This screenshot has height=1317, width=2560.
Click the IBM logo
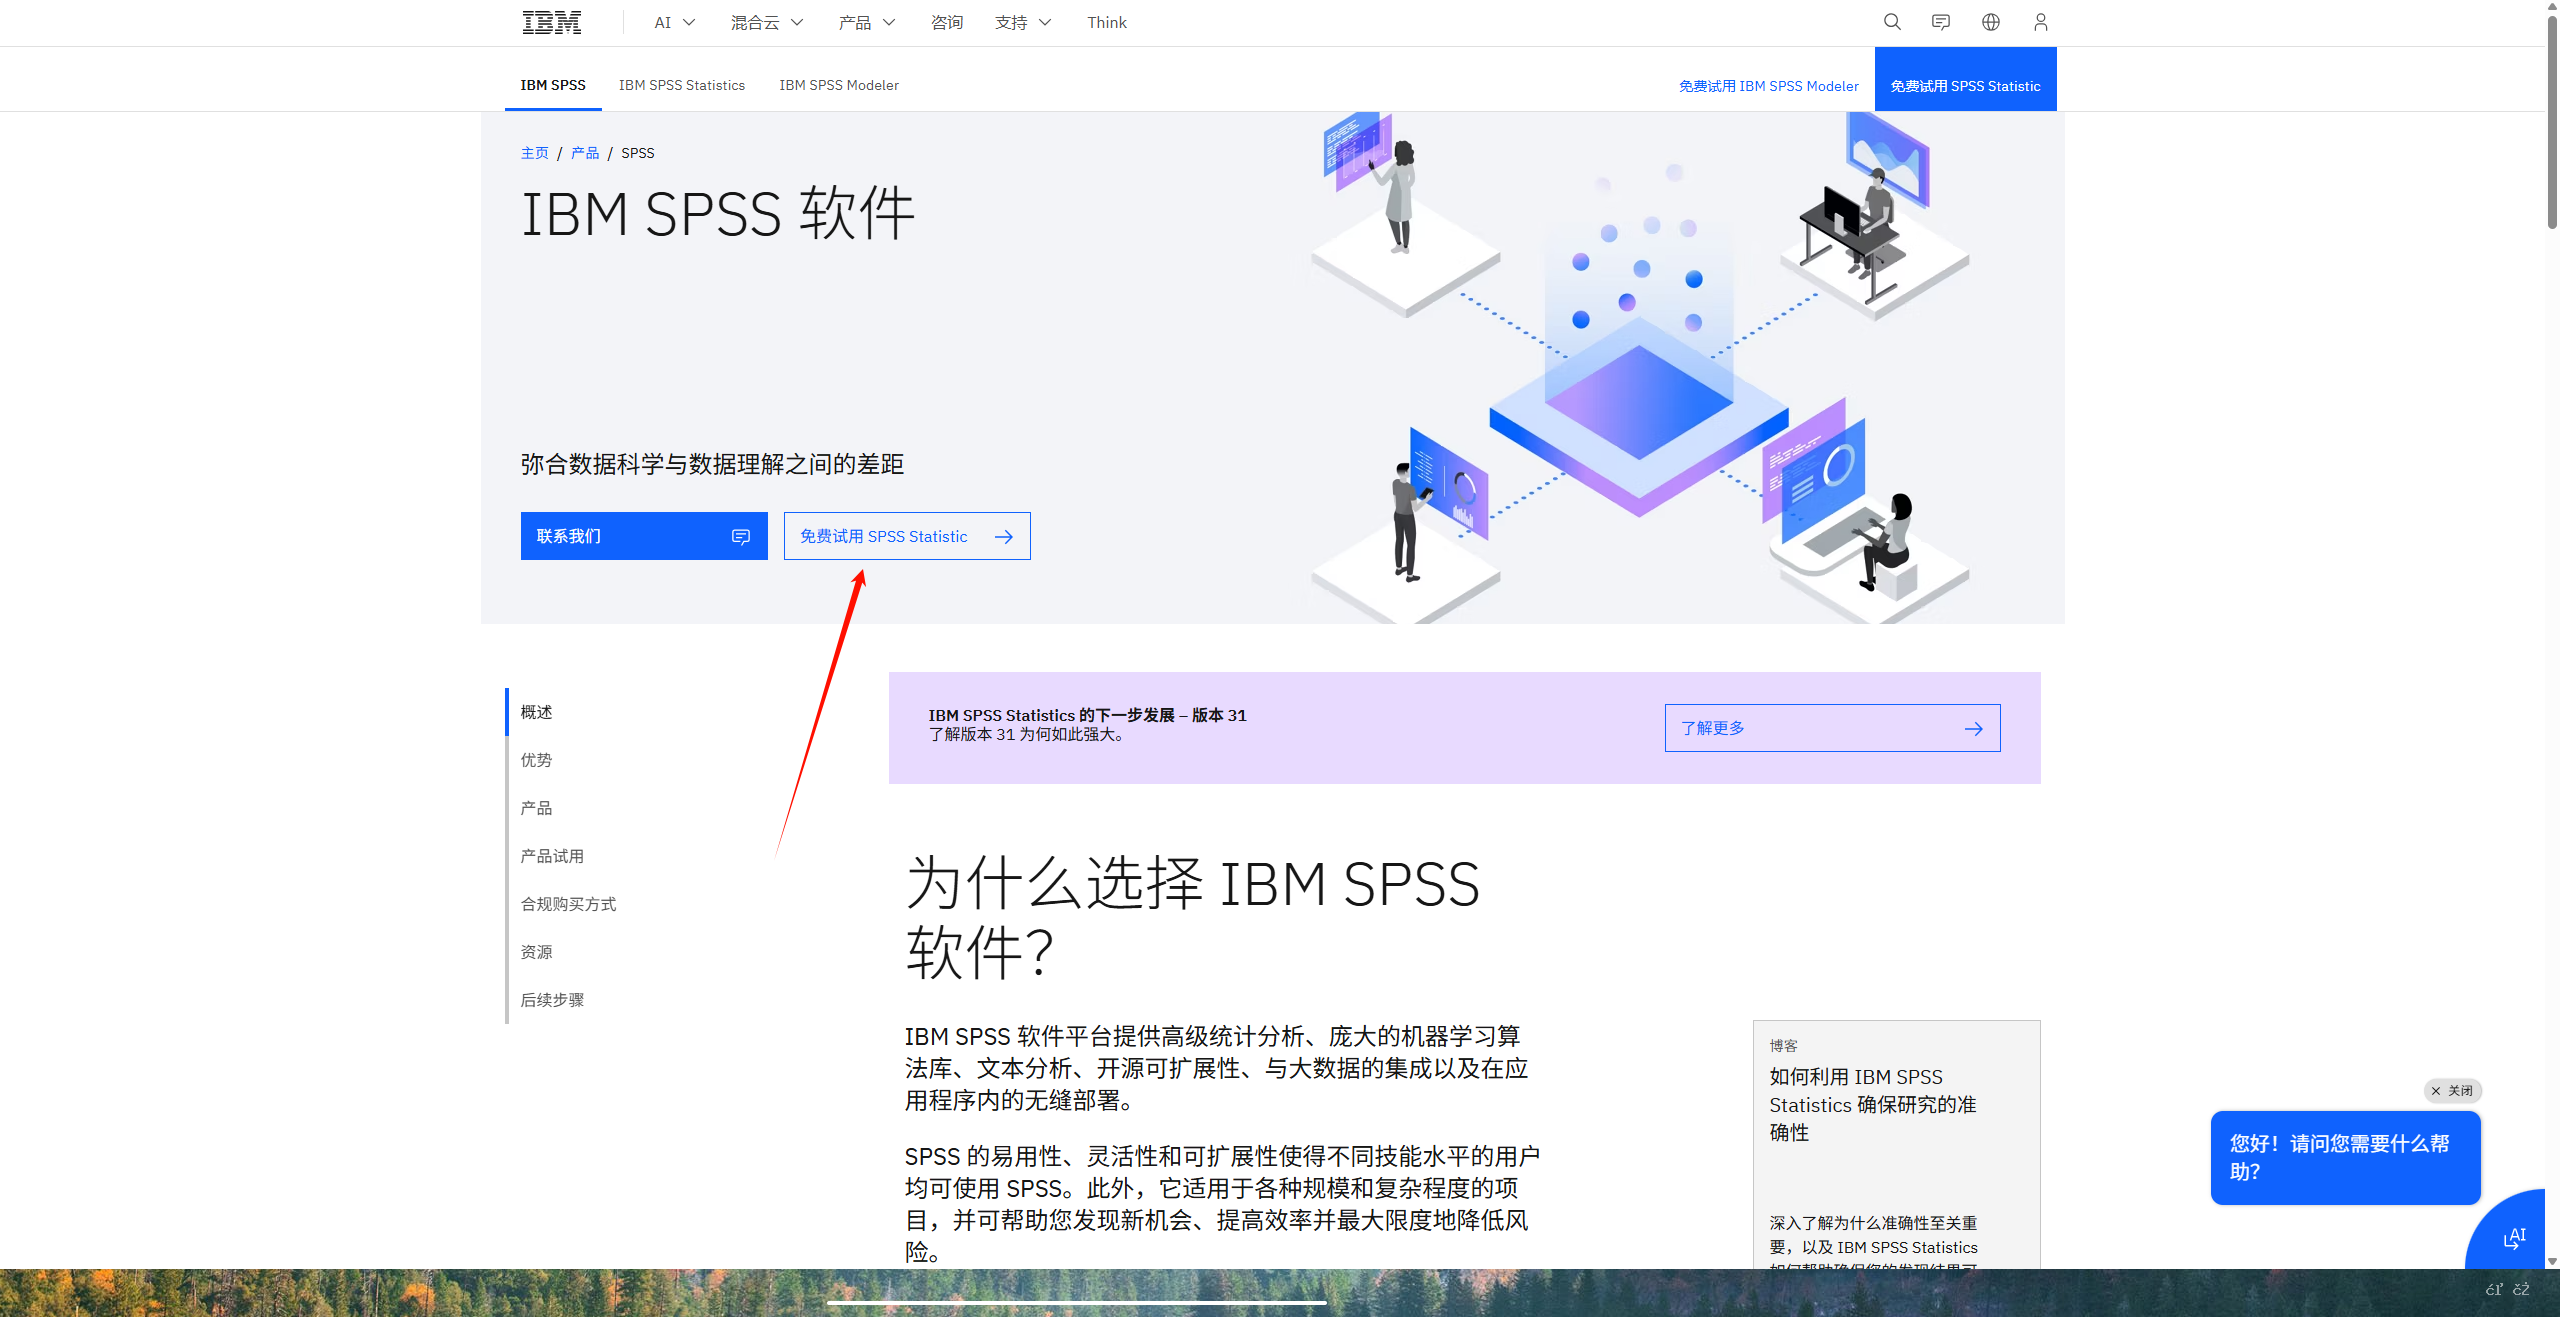tap(551, 21)
